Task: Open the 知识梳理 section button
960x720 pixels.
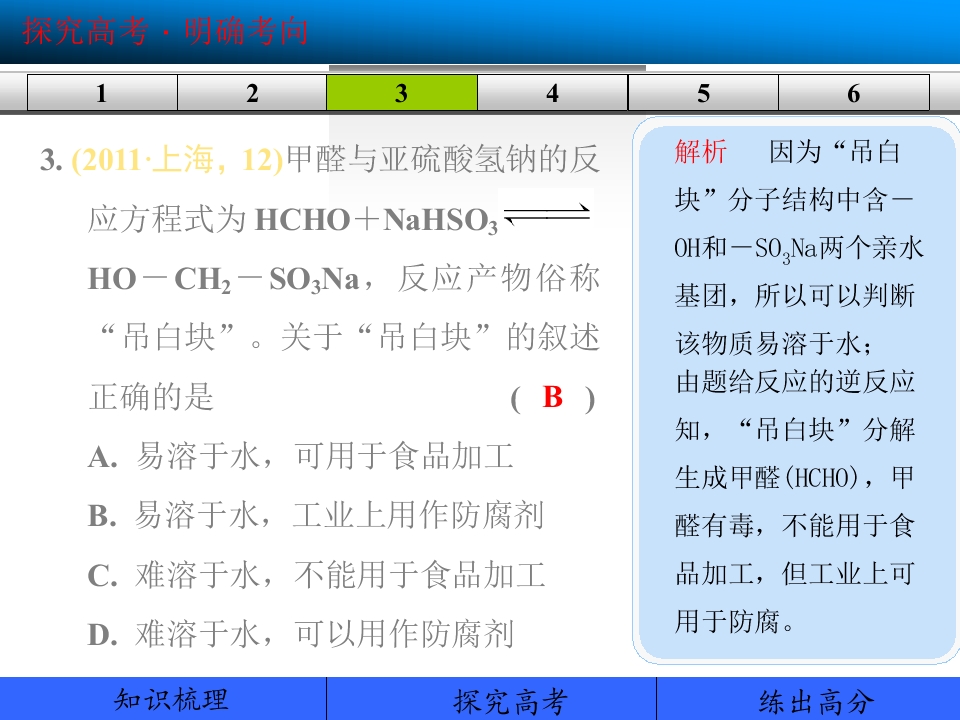Action: tap(163, 699)
